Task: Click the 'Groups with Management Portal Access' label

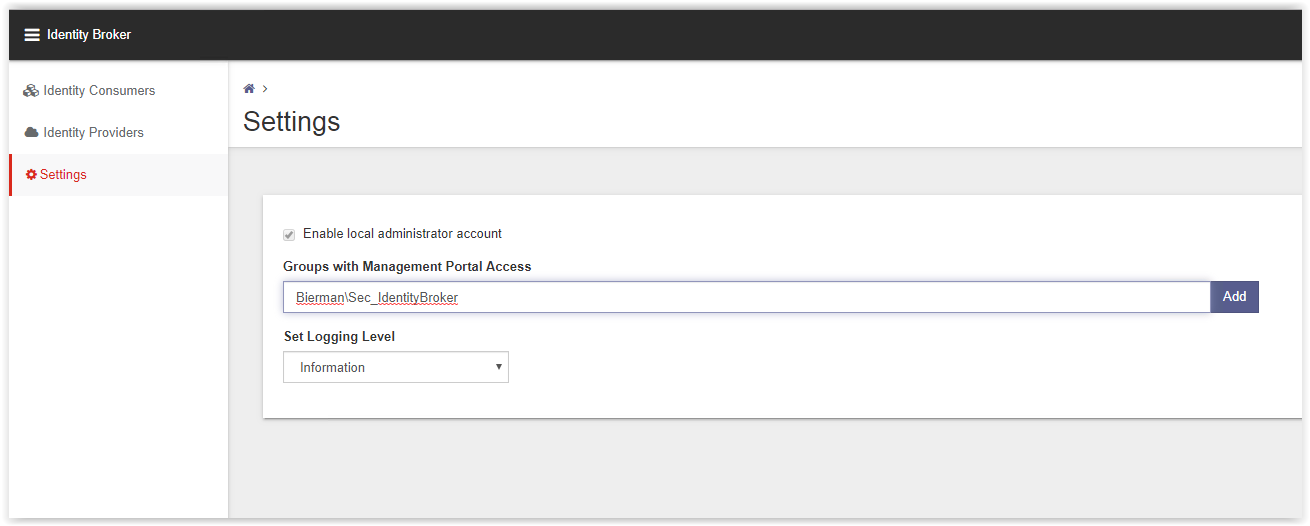Action: (x=407, y=266)
